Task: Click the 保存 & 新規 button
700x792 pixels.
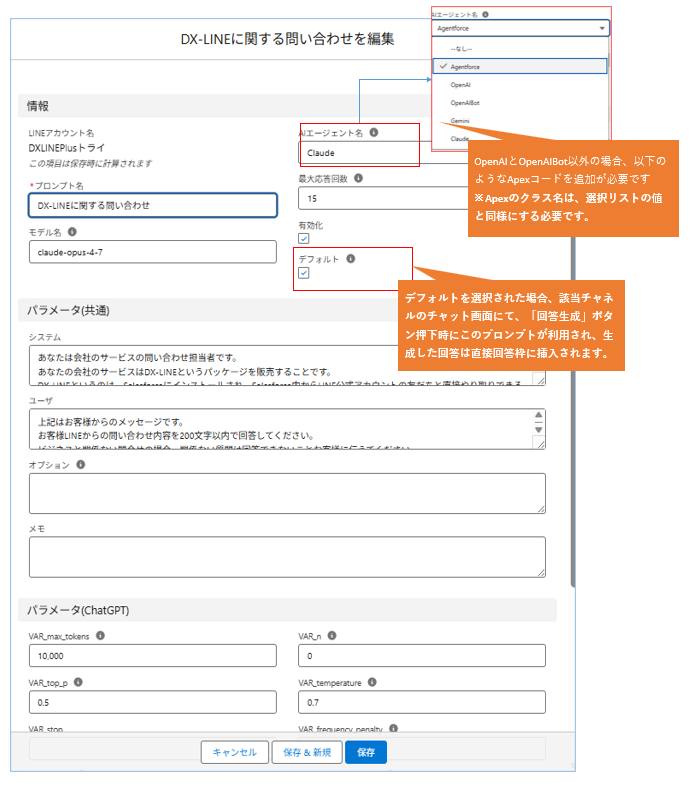Action: pyautogui.click(x=307, y=753)
